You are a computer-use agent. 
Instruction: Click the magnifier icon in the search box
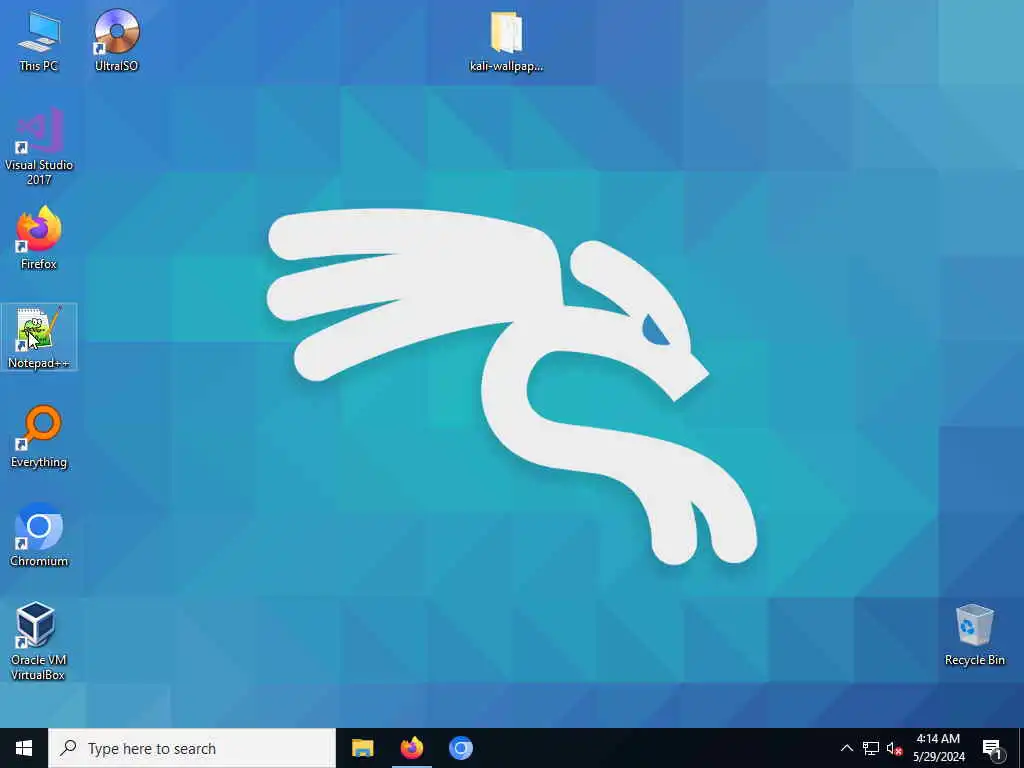(x=68, y=748)
